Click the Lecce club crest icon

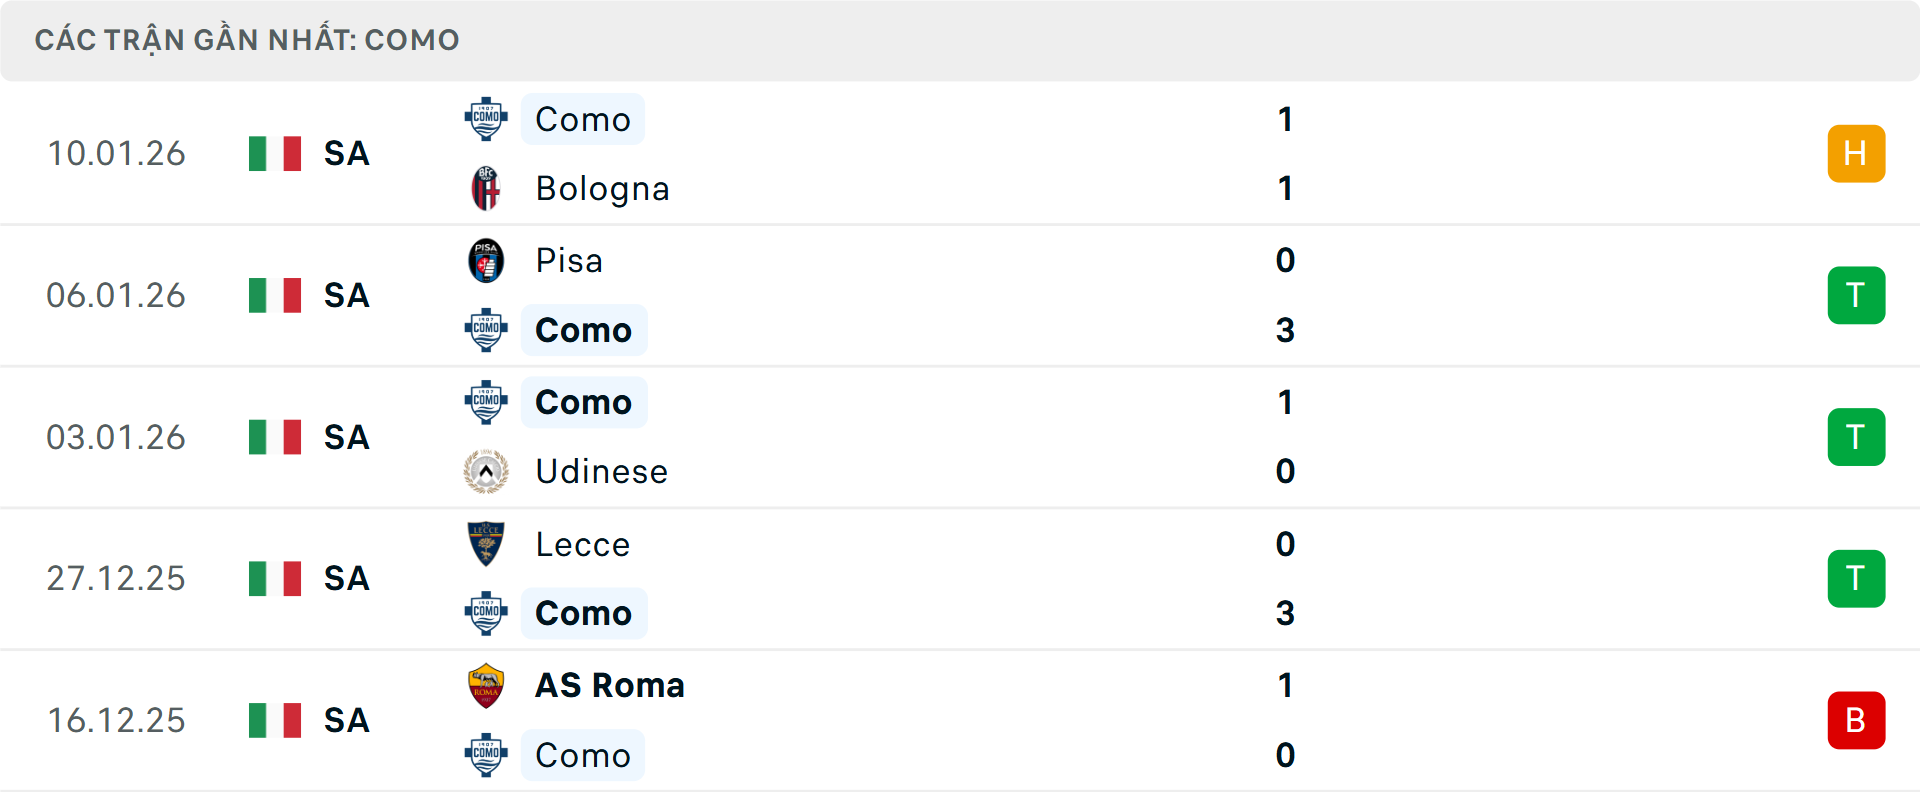click(x=486, y=544)
